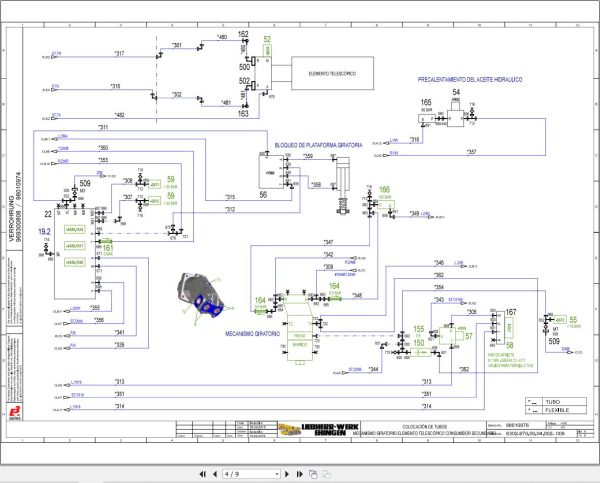Click component number 22
The image size is (600, 483).
(x=48, y=214)
